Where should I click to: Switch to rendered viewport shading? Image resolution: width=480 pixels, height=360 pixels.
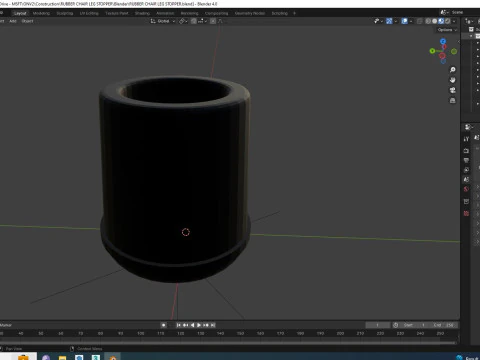(448, 21)
